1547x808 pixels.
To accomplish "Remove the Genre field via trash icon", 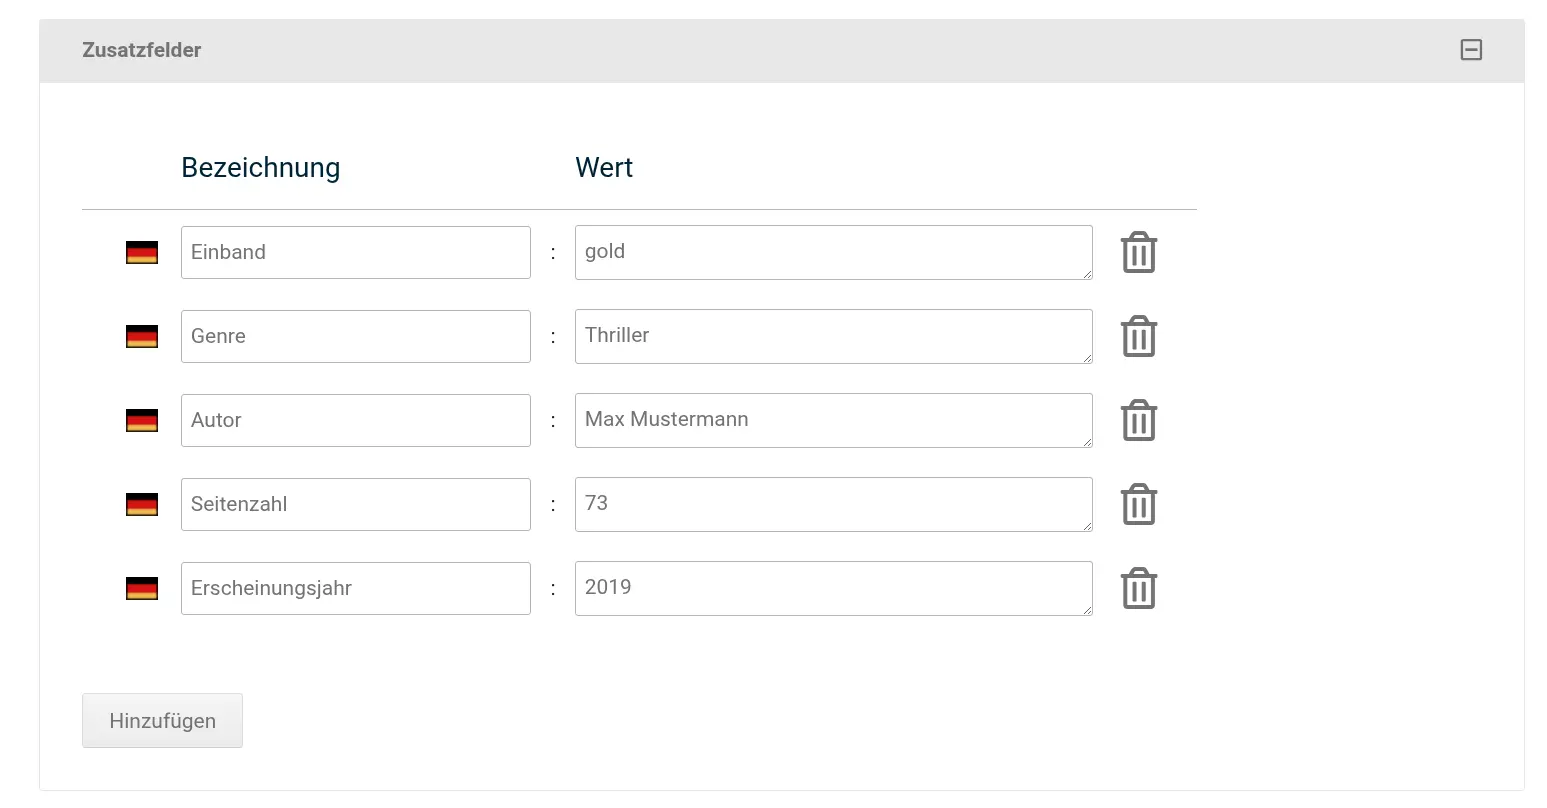I will click(1138, 336).
